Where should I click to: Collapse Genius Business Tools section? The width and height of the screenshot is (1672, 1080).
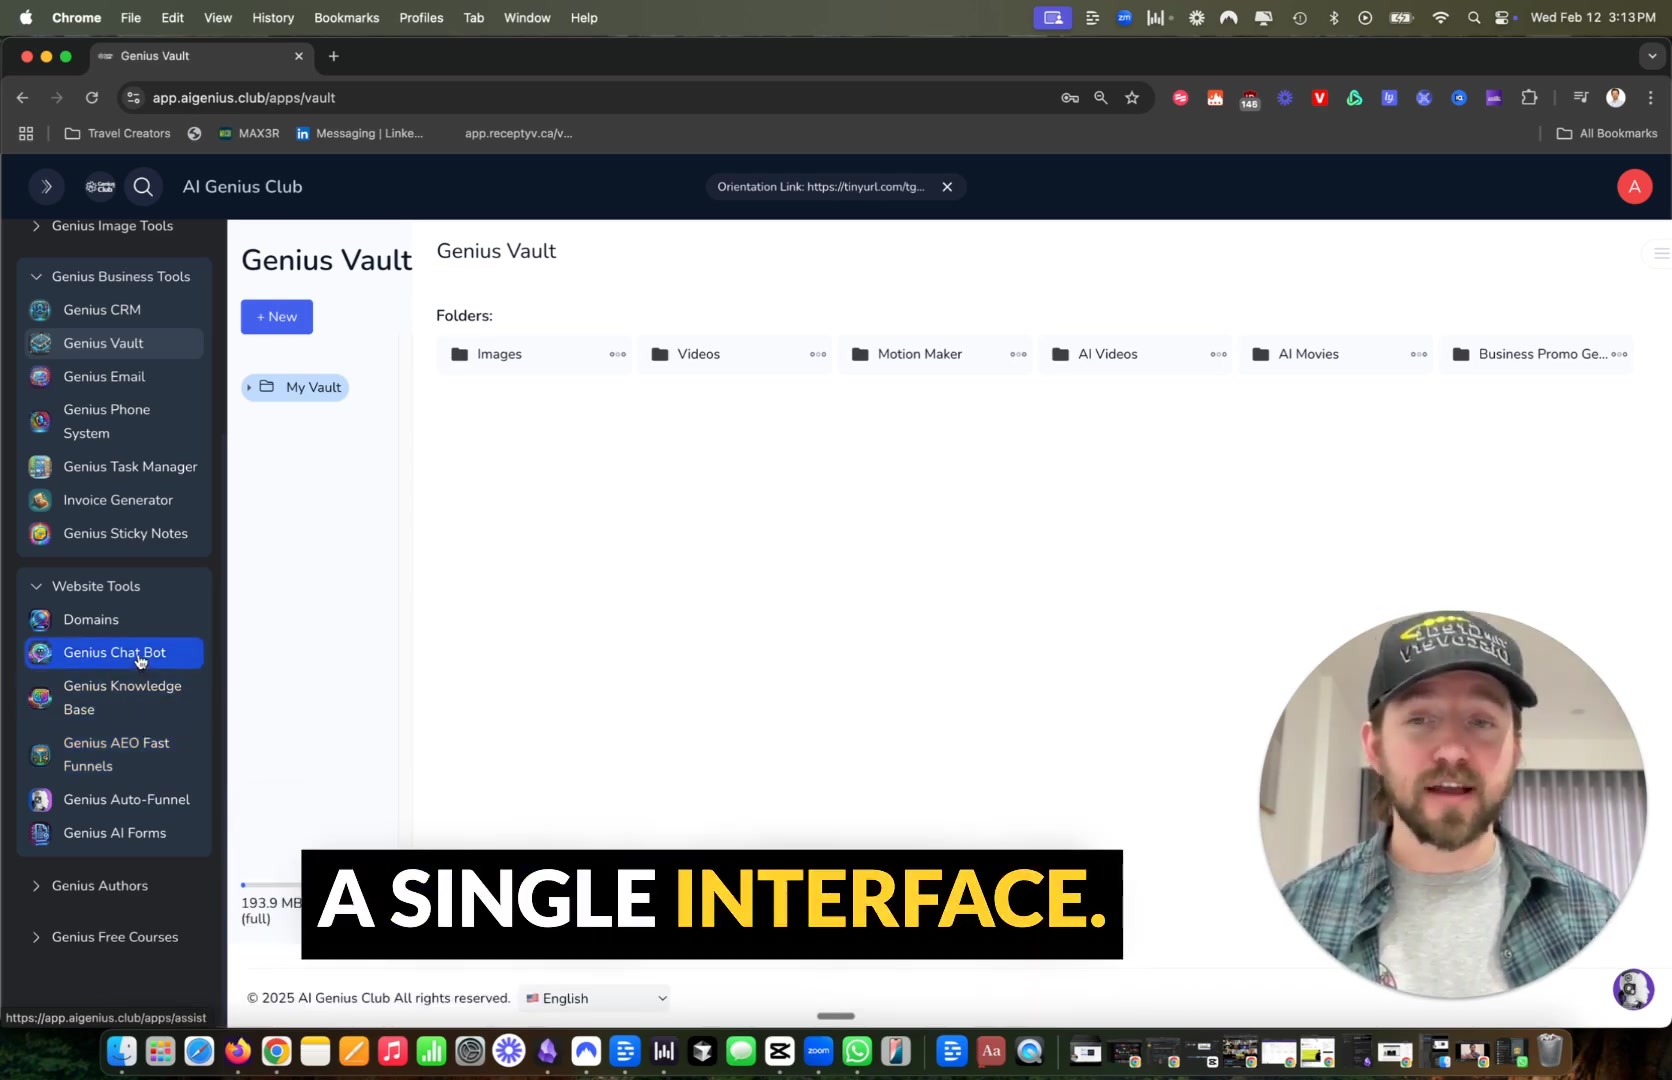tap(113, 277)
